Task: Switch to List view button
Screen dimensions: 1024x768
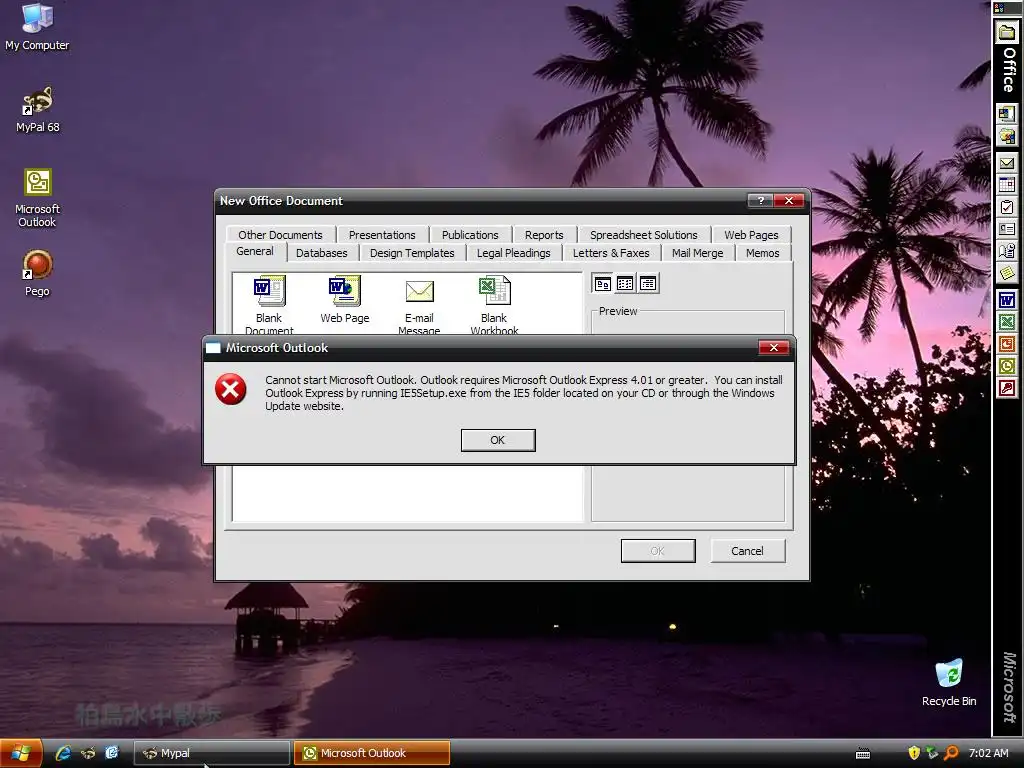Action: tap(625, 283)
